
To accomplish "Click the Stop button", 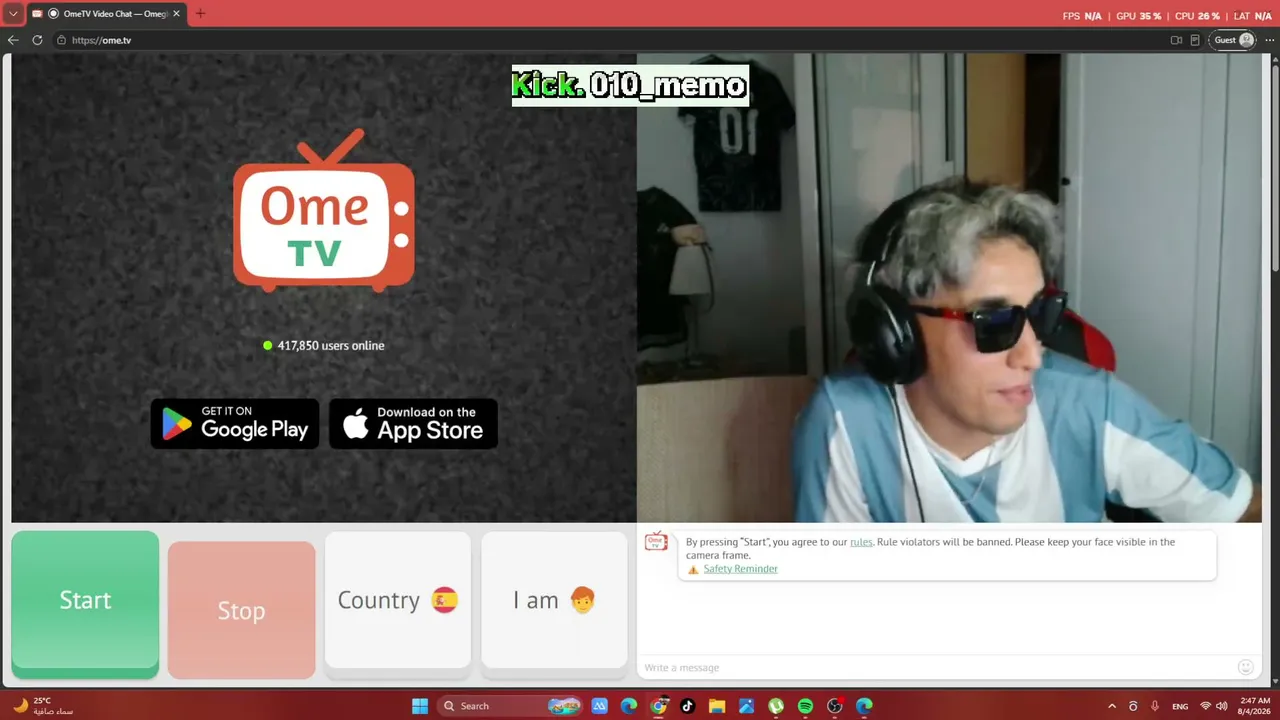I will pos(241,610).
